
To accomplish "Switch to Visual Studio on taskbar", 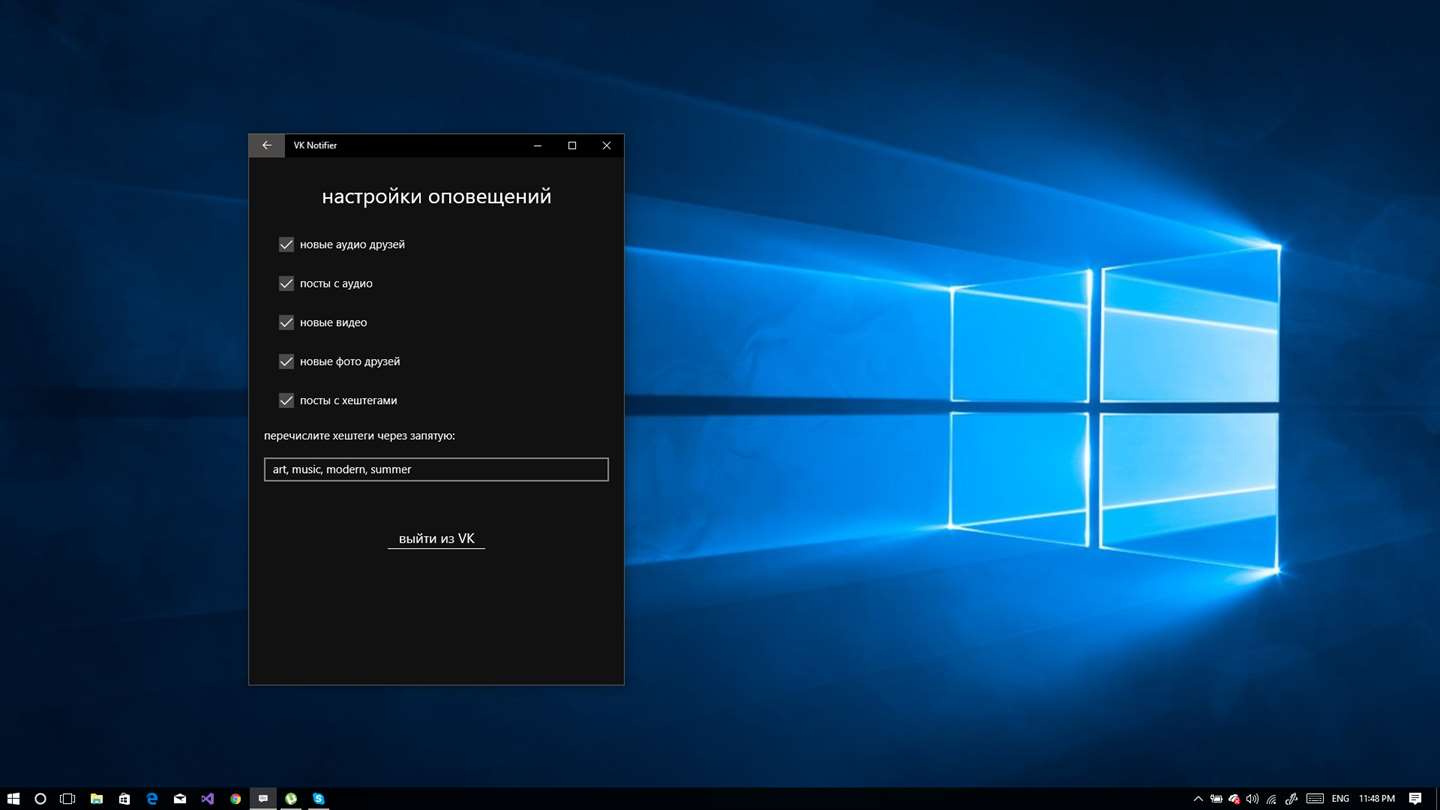I will [207, 799].
